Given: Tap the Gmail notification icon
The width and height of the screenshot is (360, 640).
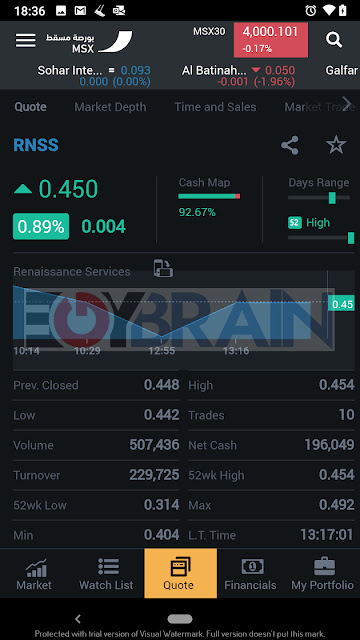Looking at the screenshot, I should [80, 11].
